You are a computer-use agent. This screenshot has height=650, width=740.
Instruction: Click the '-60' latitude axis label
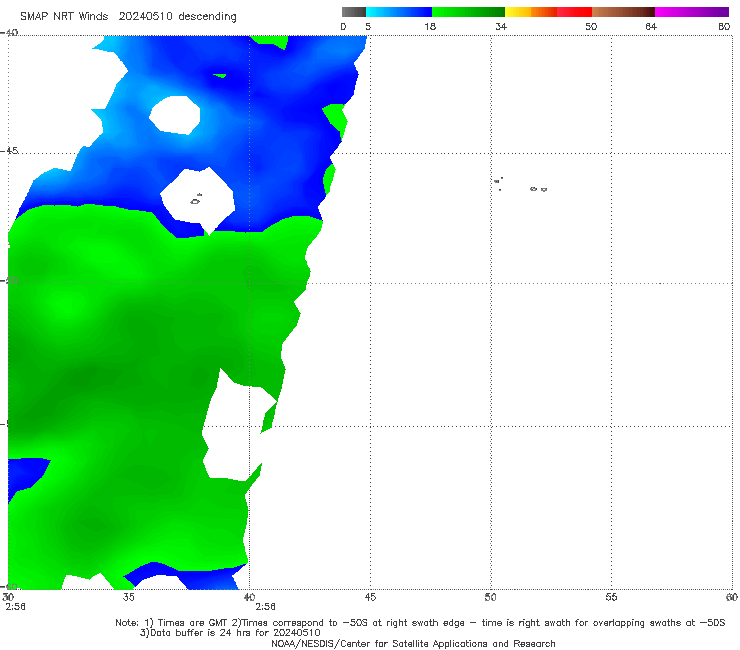point(9,587)
